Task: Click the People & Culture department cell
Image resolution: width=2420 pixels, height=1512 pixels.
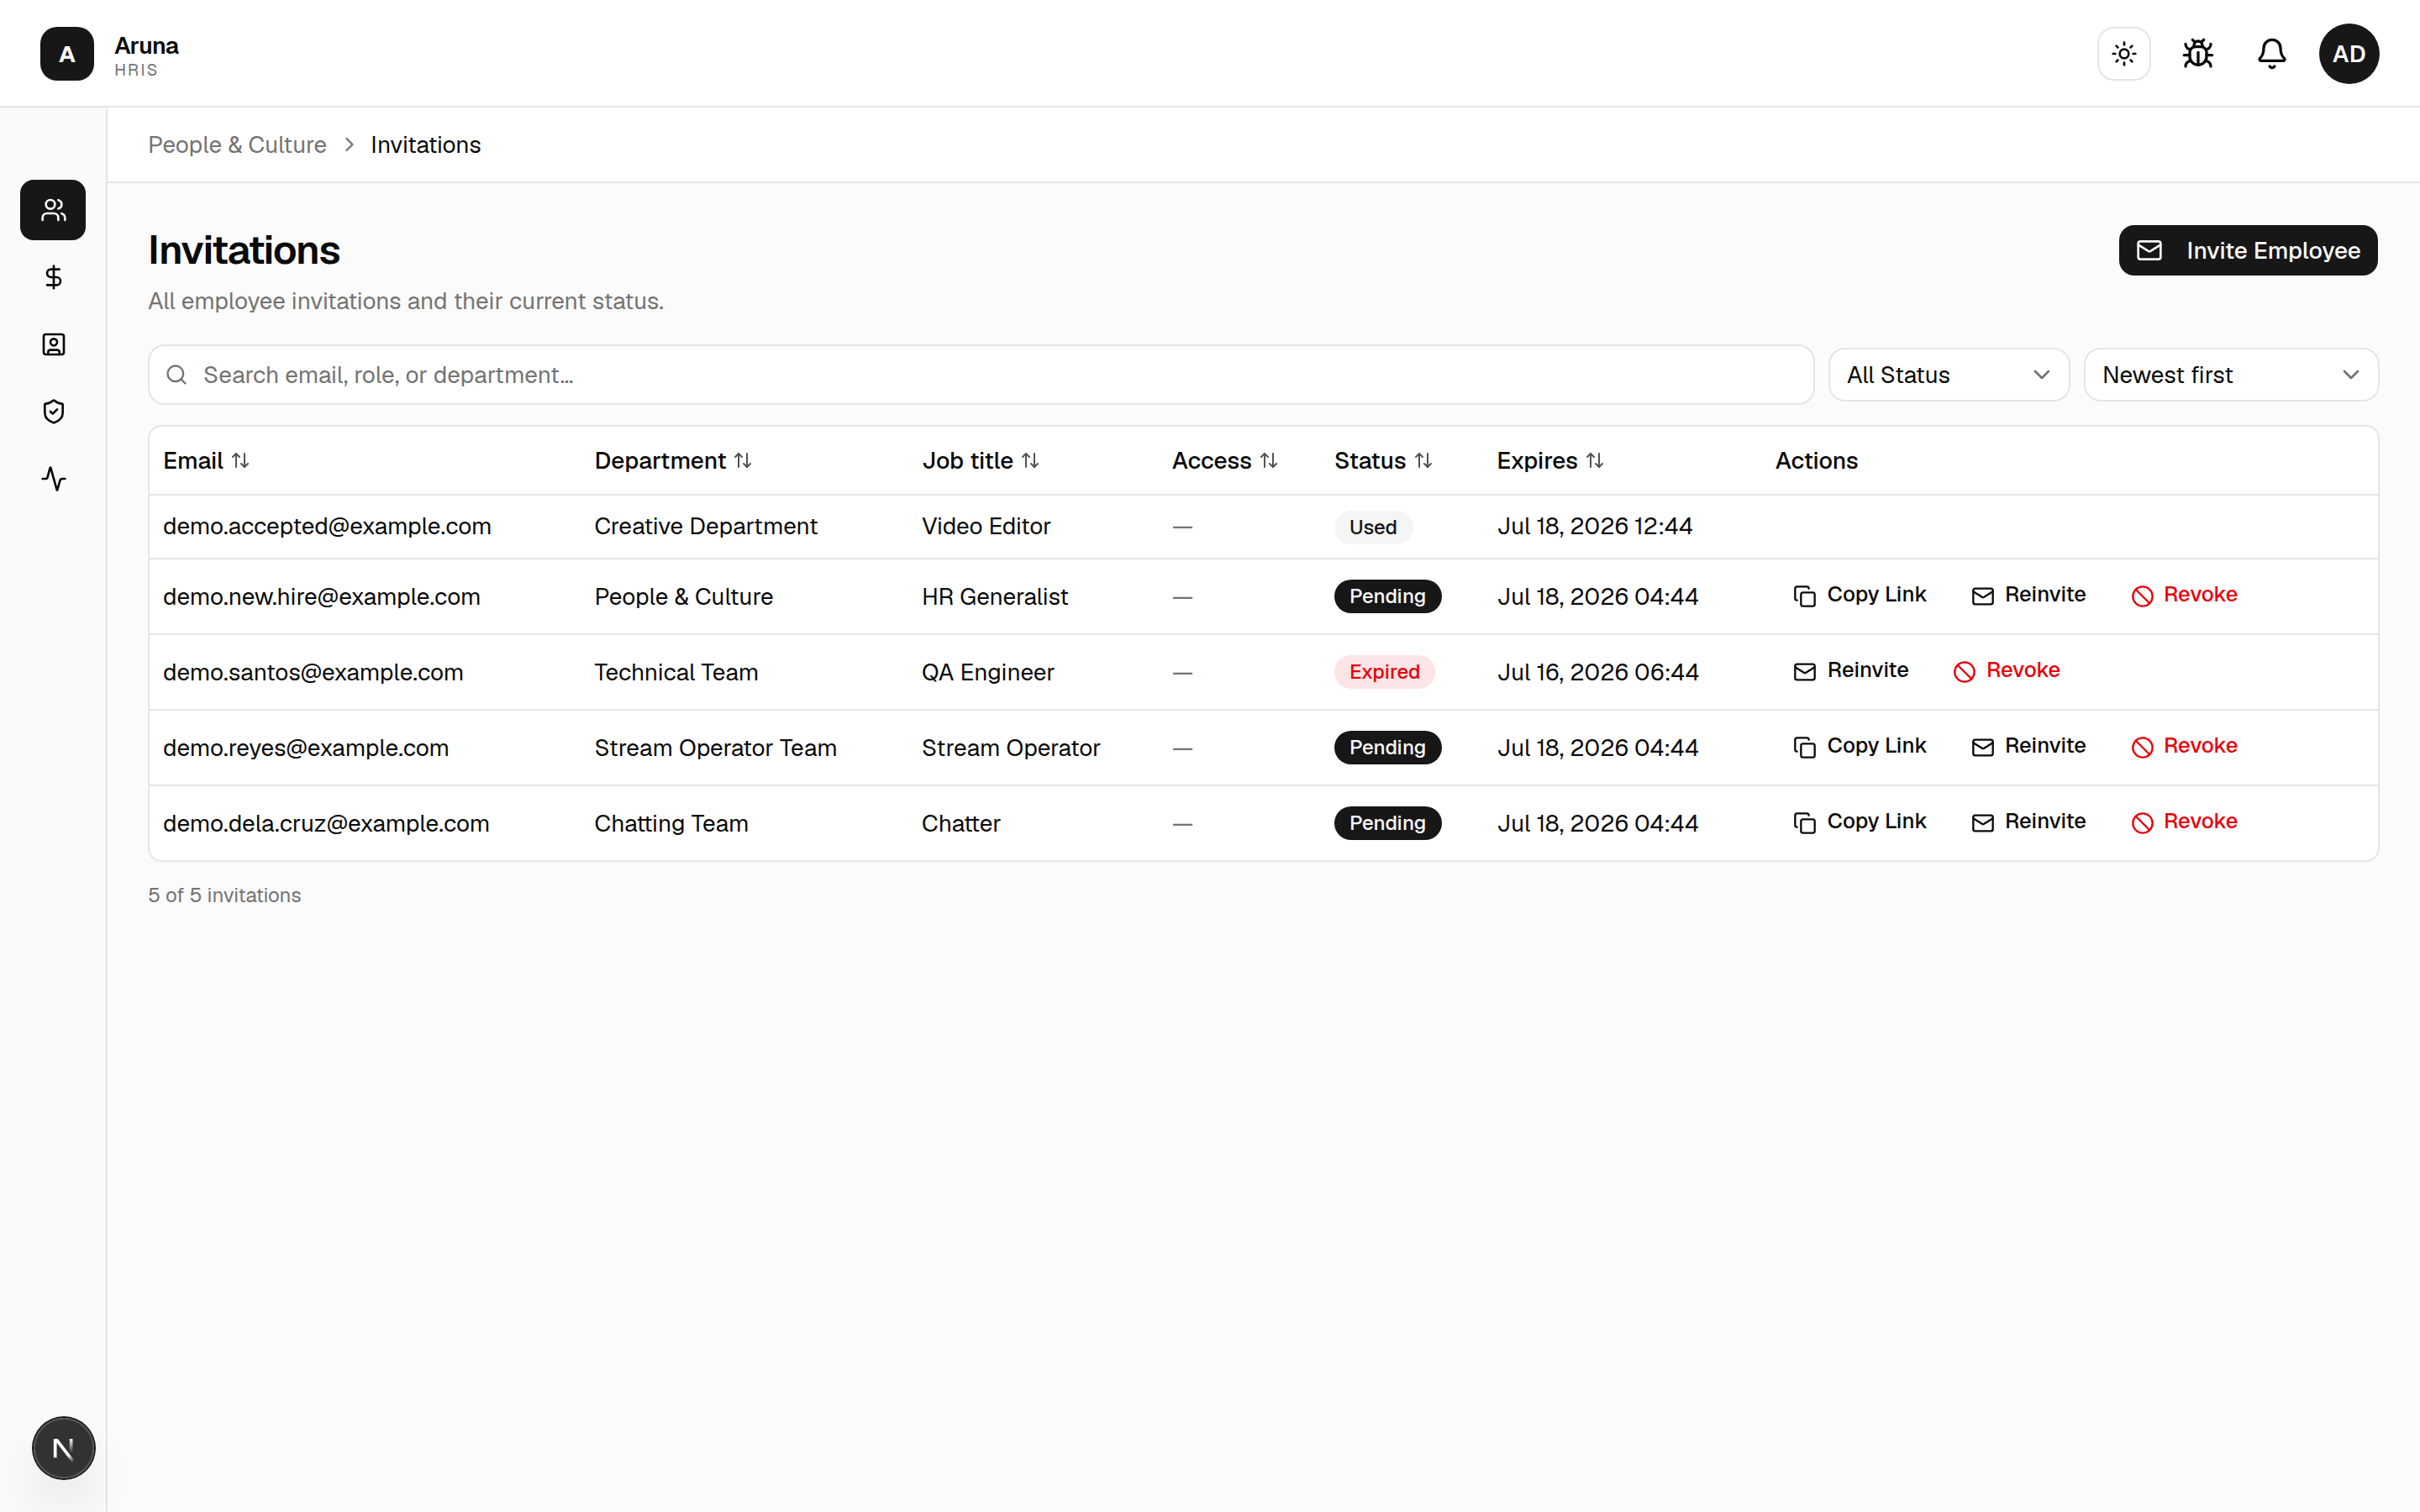Action: pyautogui.click(x=684, y=597)
